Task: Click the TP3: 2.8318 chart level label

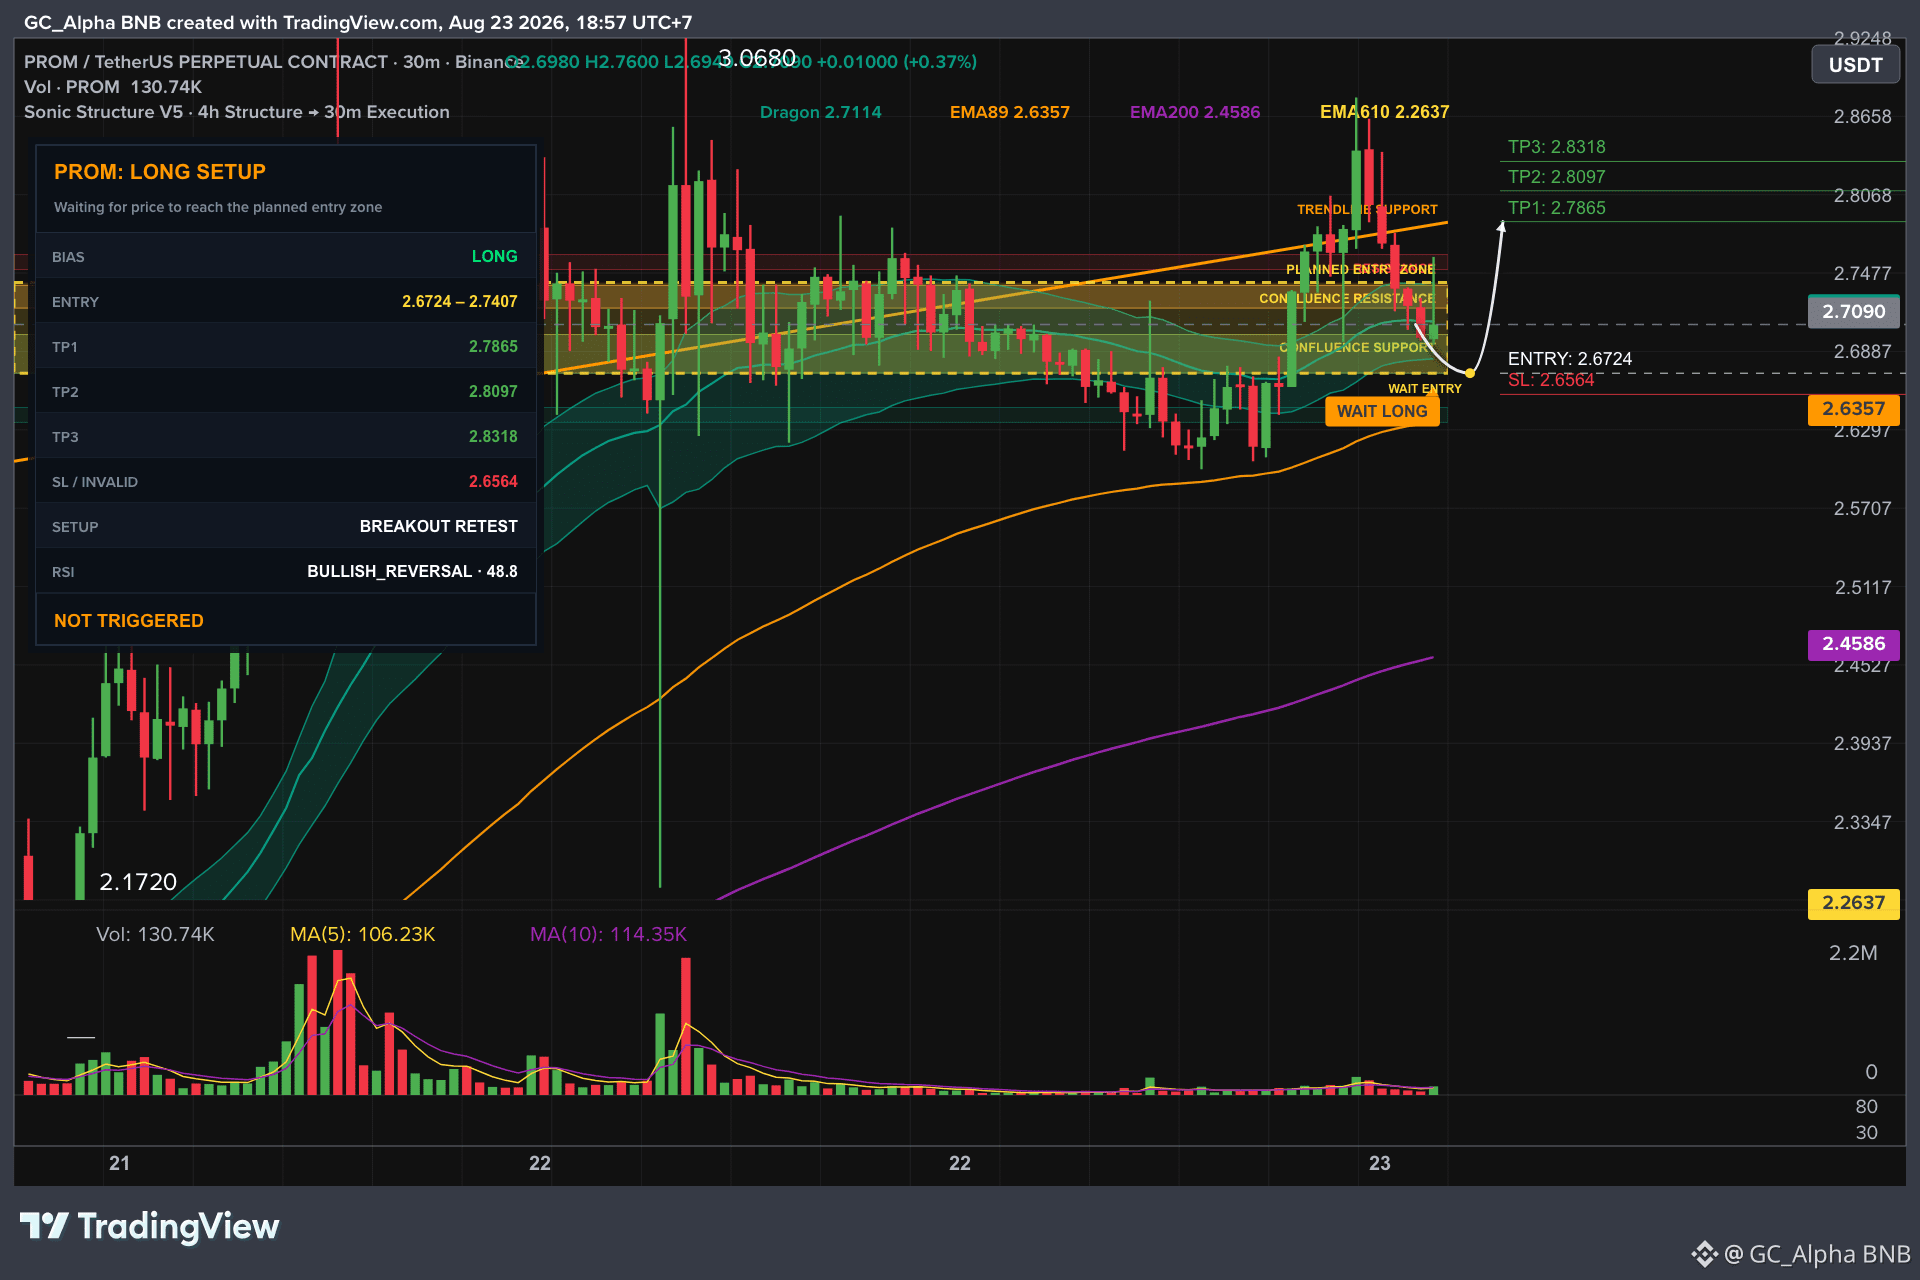Action: point(1556,147)
